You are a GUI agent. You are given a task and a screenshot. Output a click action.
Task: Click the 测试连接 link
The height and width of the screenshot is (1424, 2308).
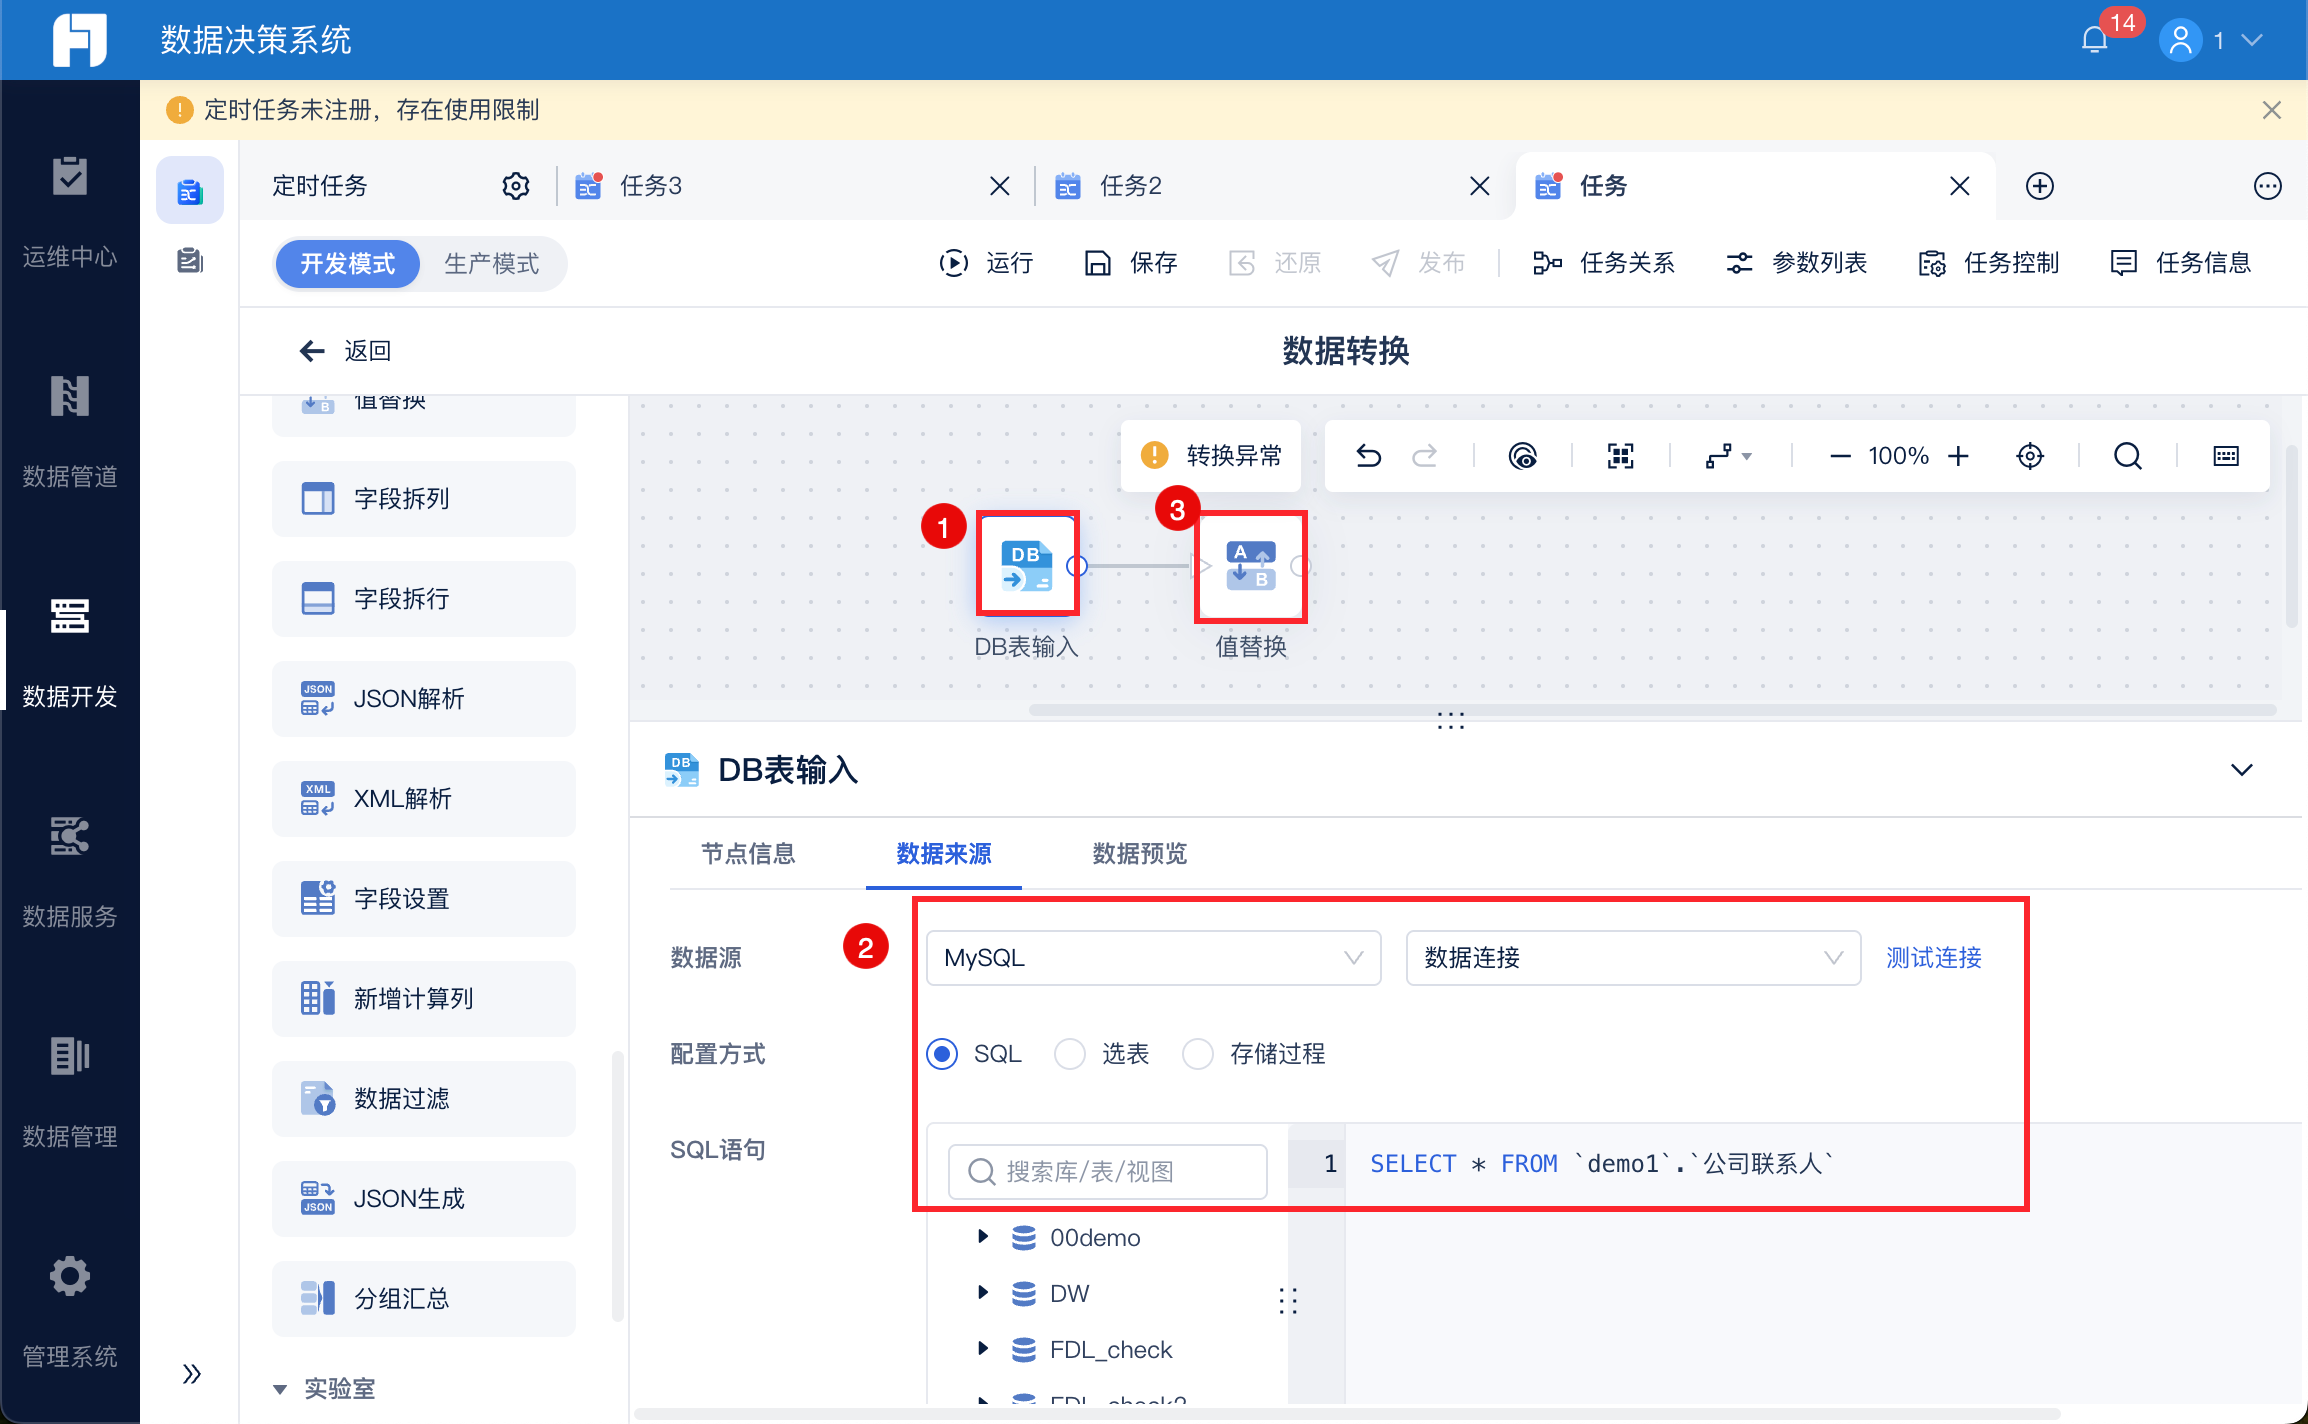(1933, 958)
